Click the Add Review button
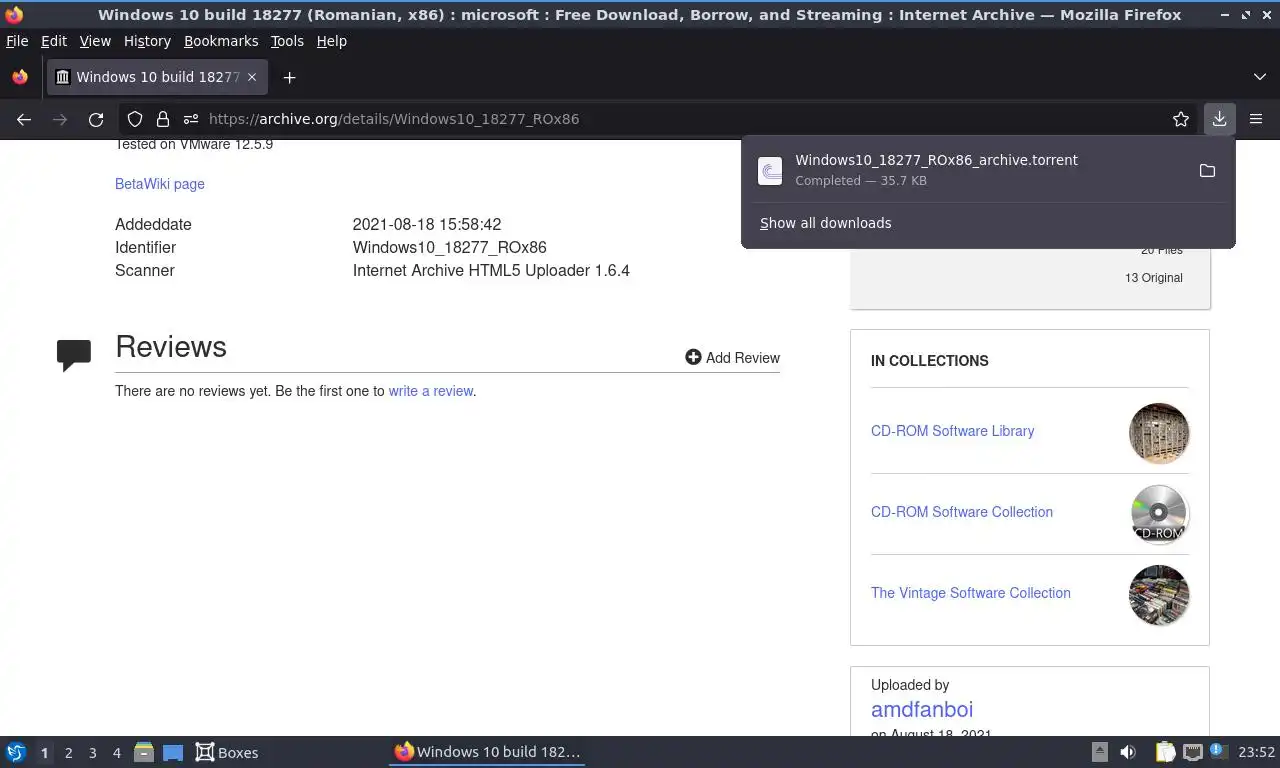 click(733, 357)
